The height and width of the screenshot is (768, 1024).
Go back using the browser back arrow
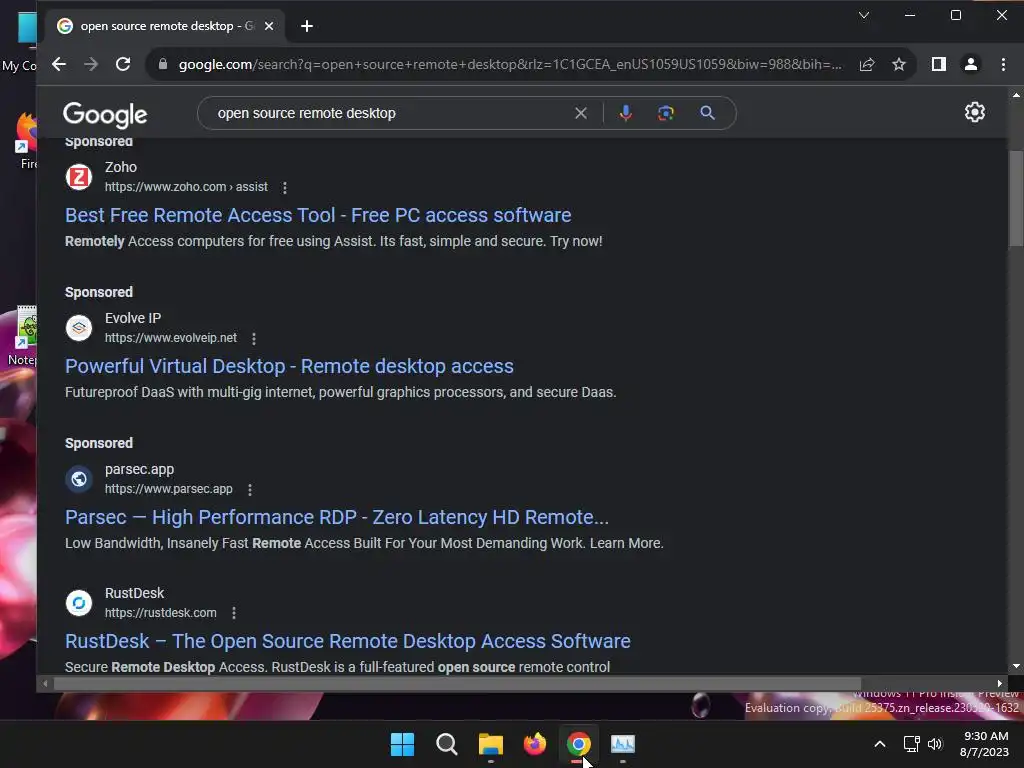coord(59,64)
